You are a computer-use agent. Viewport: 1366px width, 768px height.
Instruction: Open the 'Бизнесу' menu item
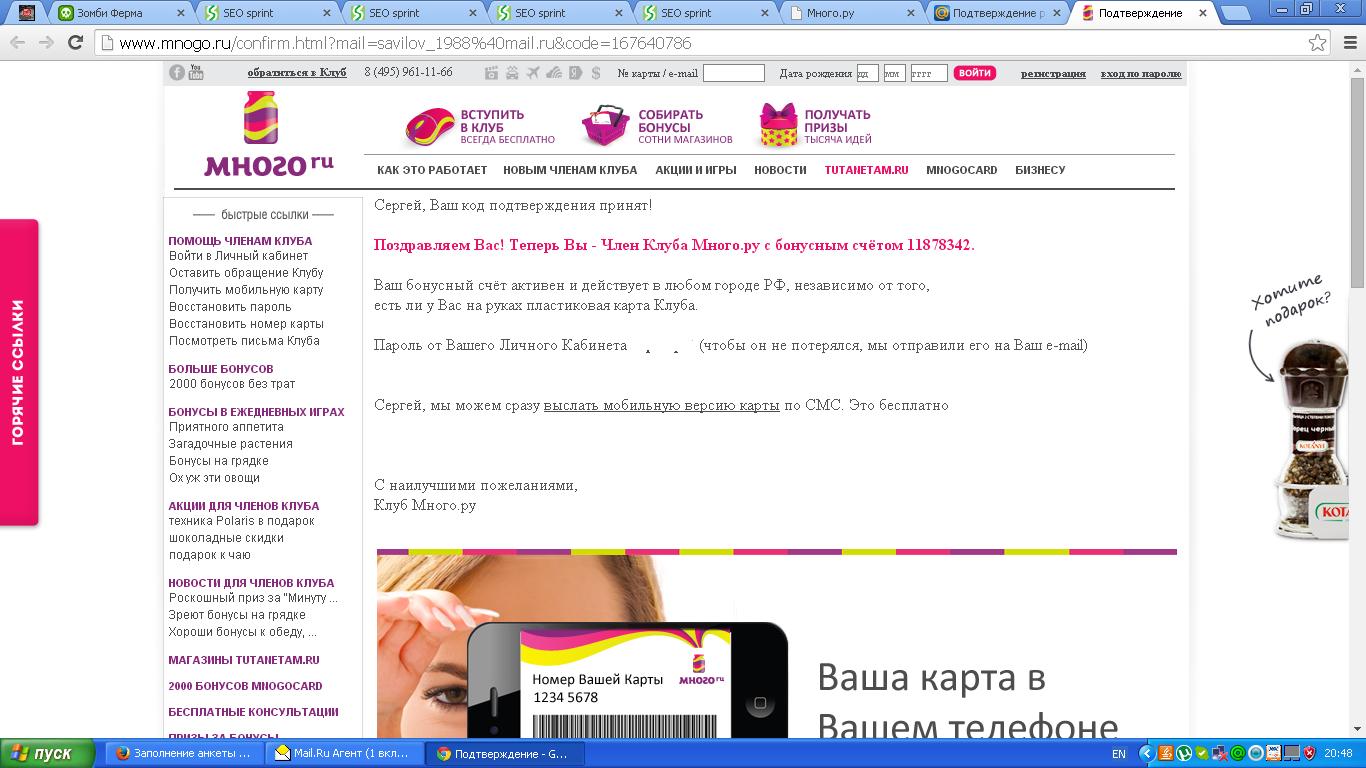1040,170
